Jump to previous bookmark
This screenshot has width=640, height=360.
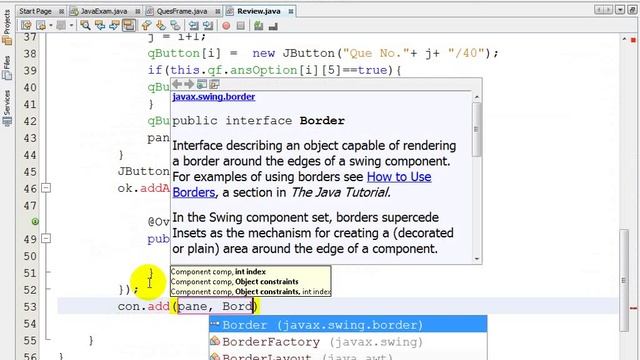pos(146,26)
